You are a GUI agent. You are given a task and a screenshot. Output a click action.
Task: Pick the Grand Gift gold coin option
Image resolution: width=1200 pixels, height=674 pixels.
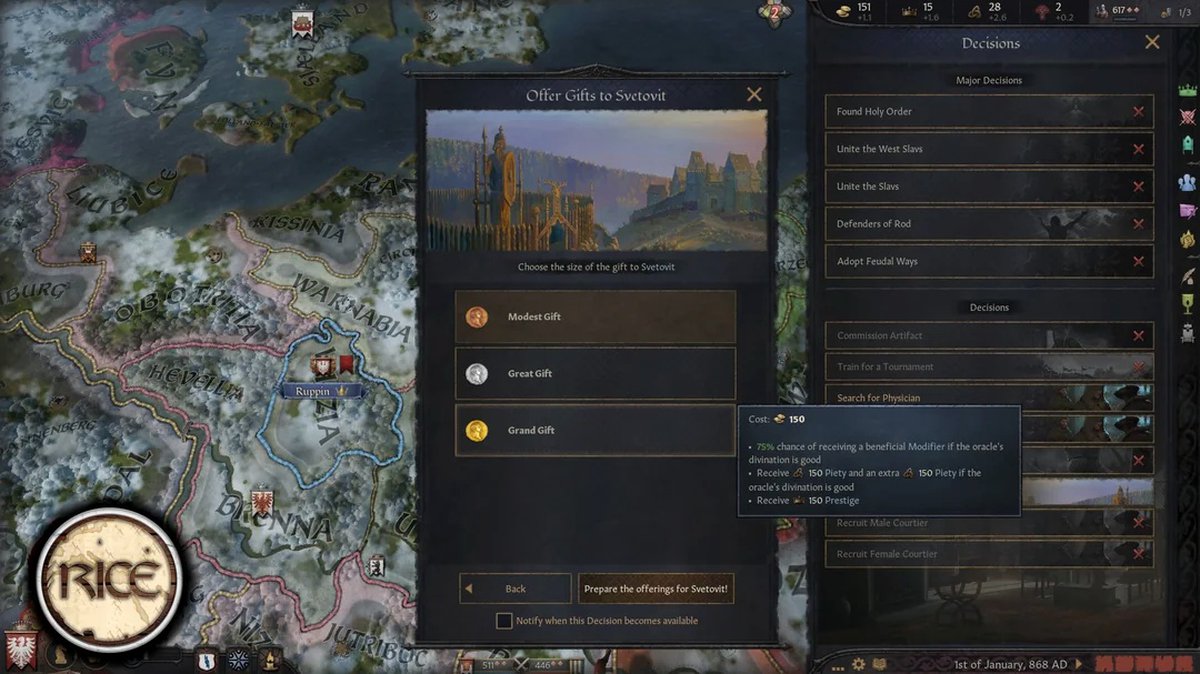point(596,431)
